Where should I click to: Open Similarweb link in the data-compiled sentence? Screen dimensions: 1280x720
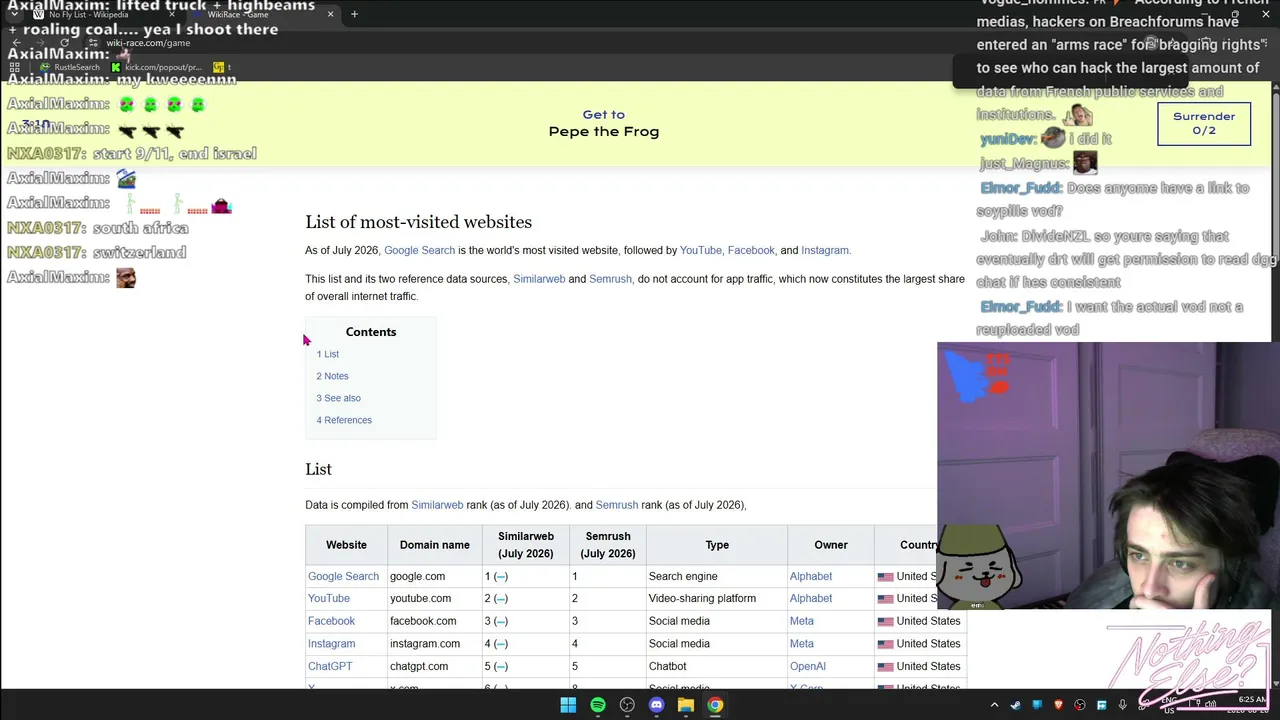tap(437, 505)
